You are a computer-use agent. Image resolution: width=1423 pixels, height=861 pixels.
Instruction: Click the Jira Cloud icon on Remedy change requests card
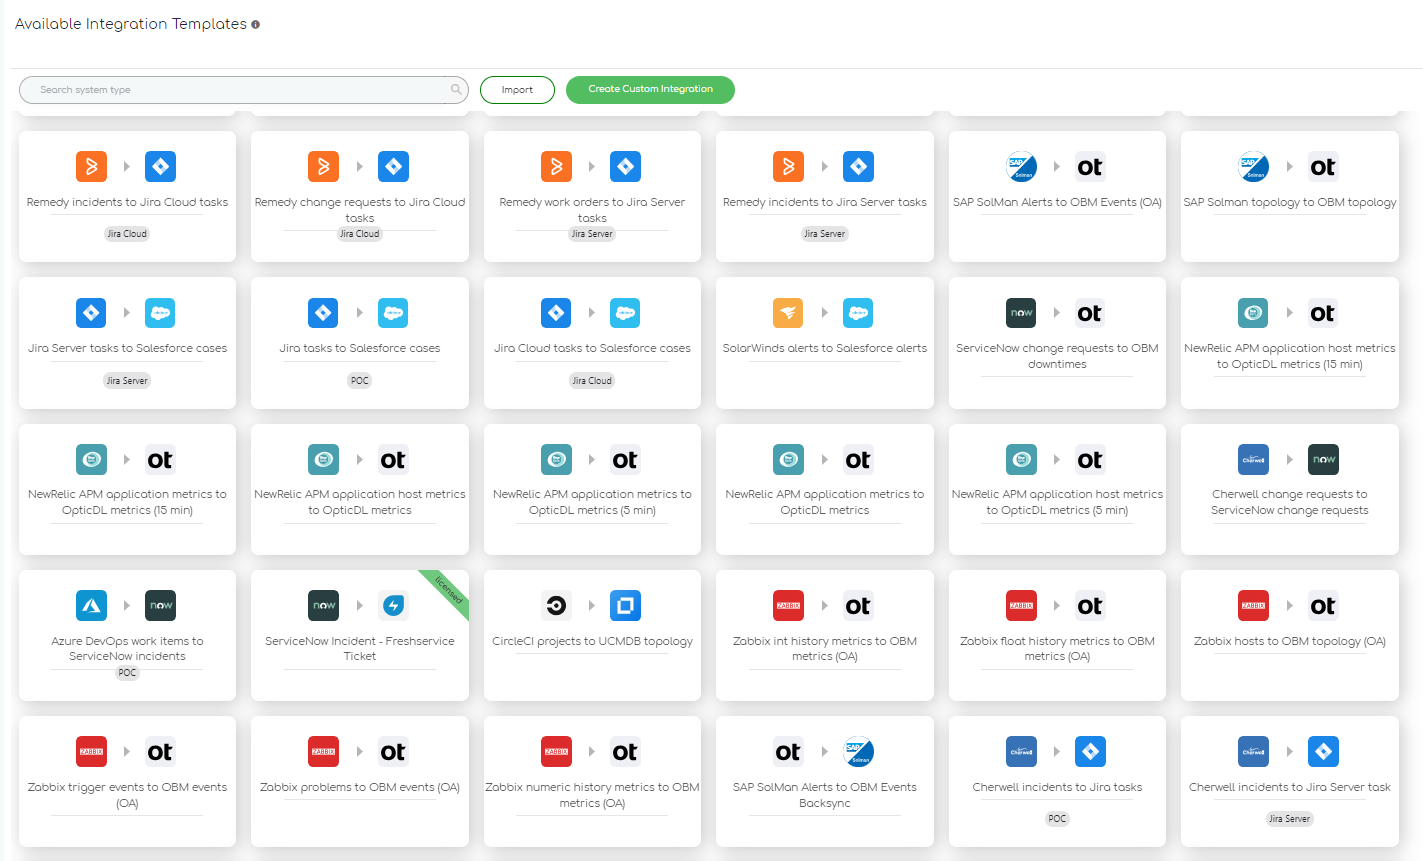coord(393,166)
